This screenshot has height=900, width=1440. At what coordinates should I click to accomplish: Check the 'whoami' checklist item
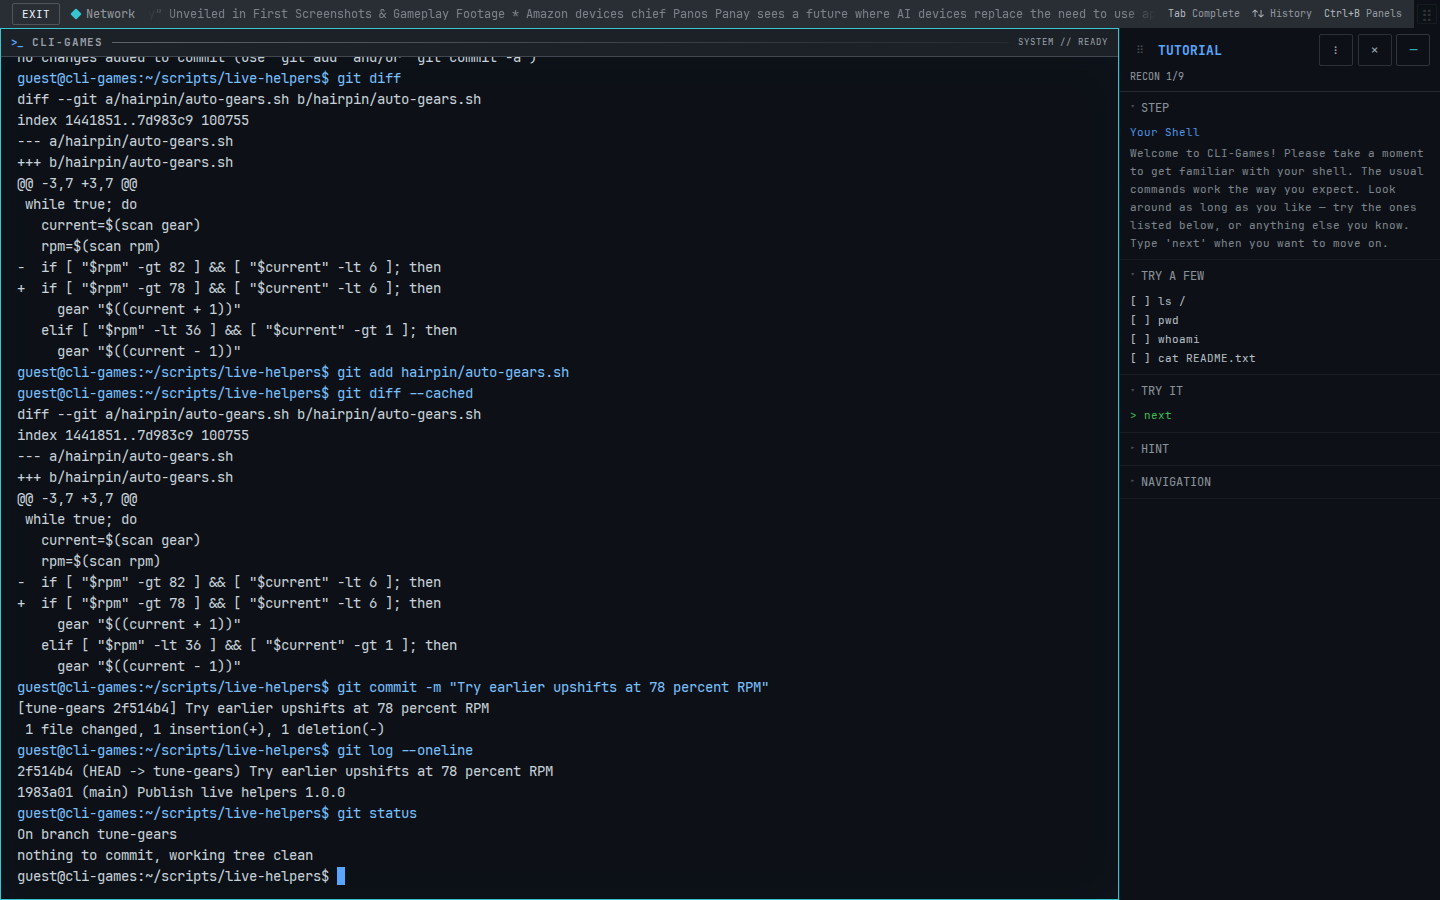click(1165, 339)
